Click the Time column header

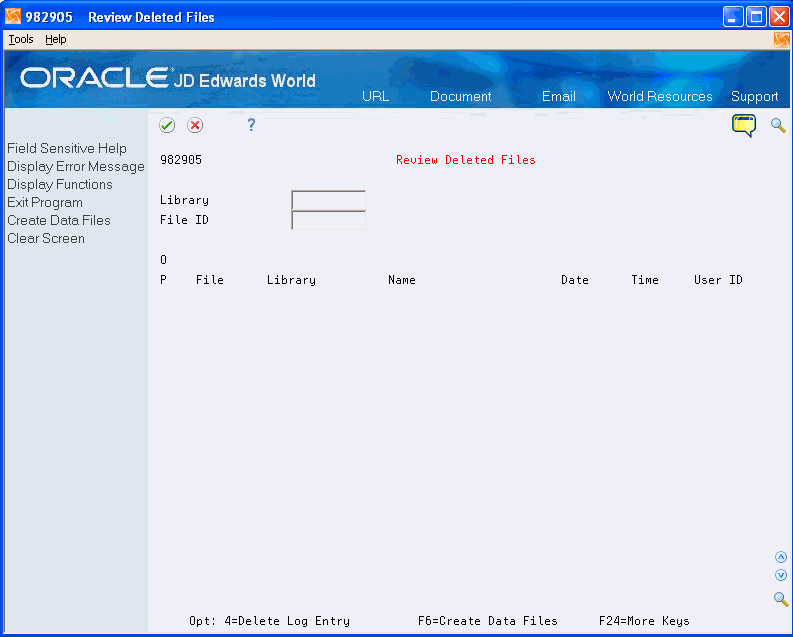tap(645, 280)
